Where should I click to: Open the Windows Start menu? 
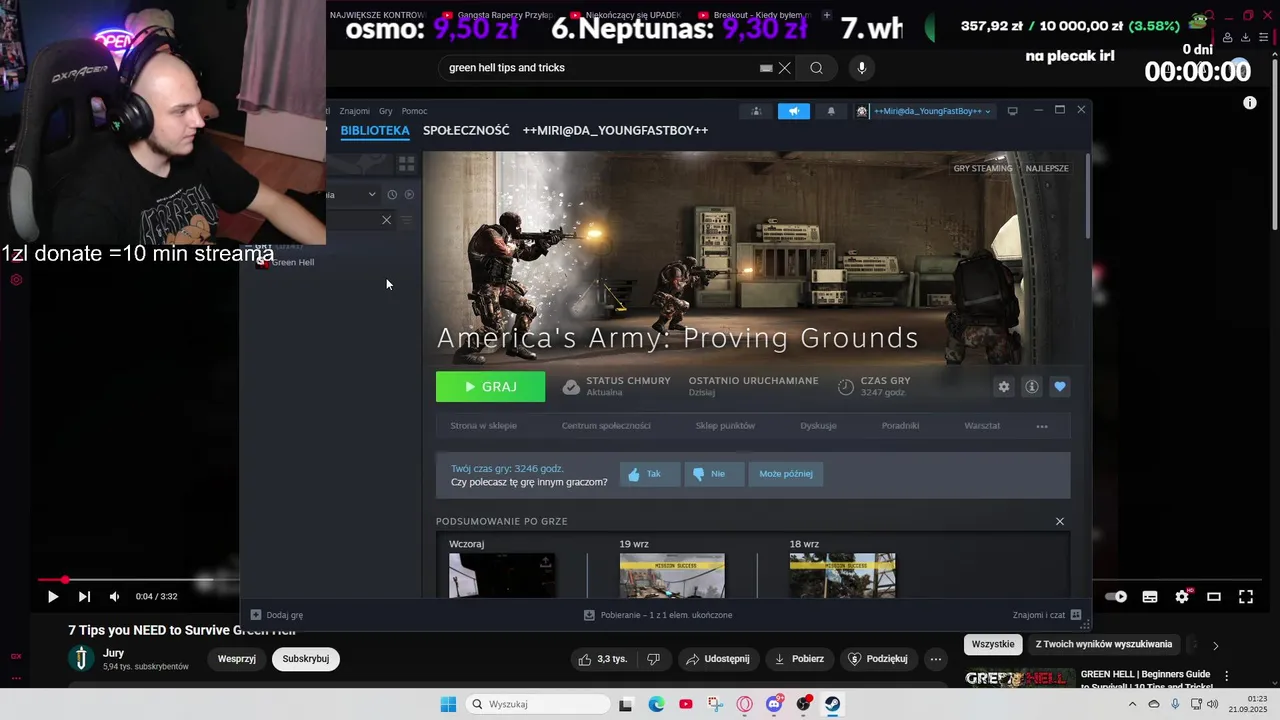(x=448, y=704)
